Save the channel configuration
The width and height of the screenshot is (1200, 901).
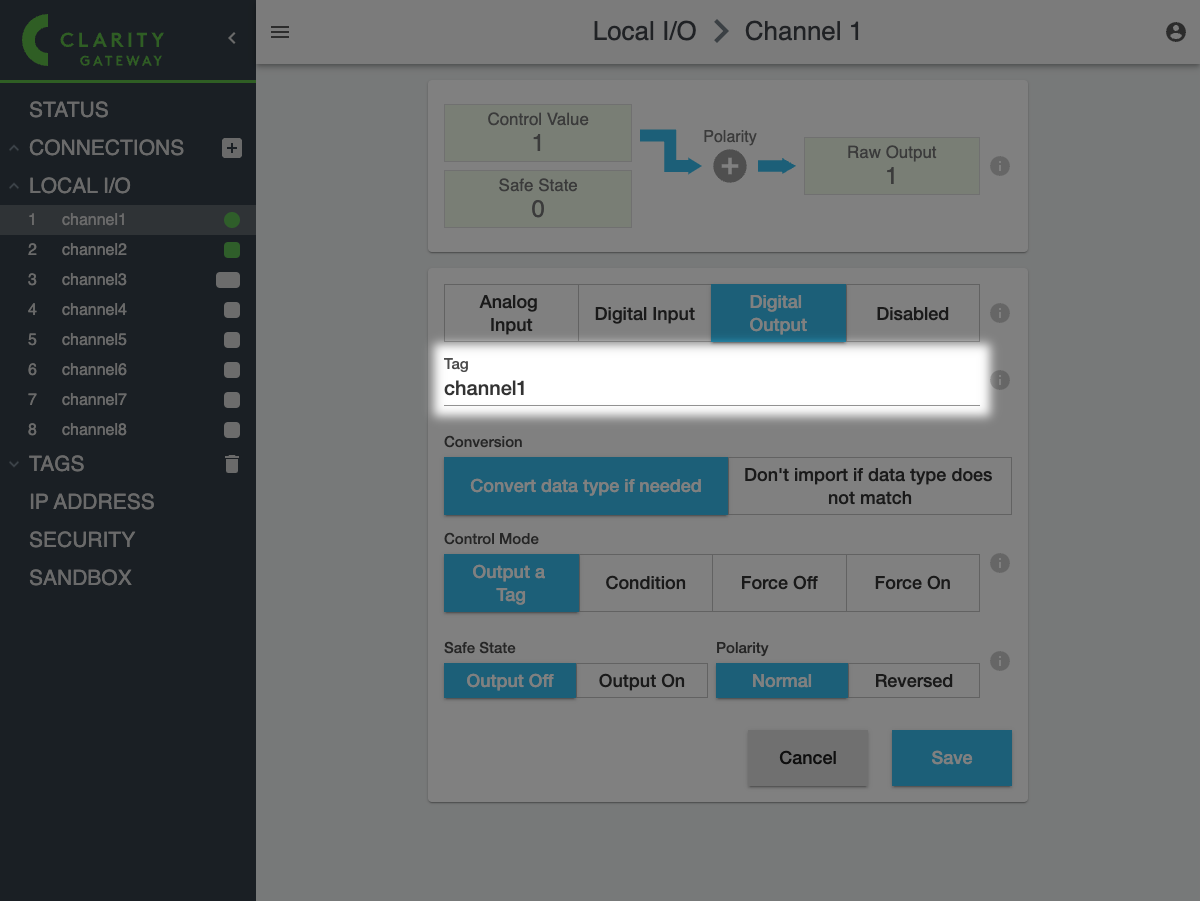[951, 758]
